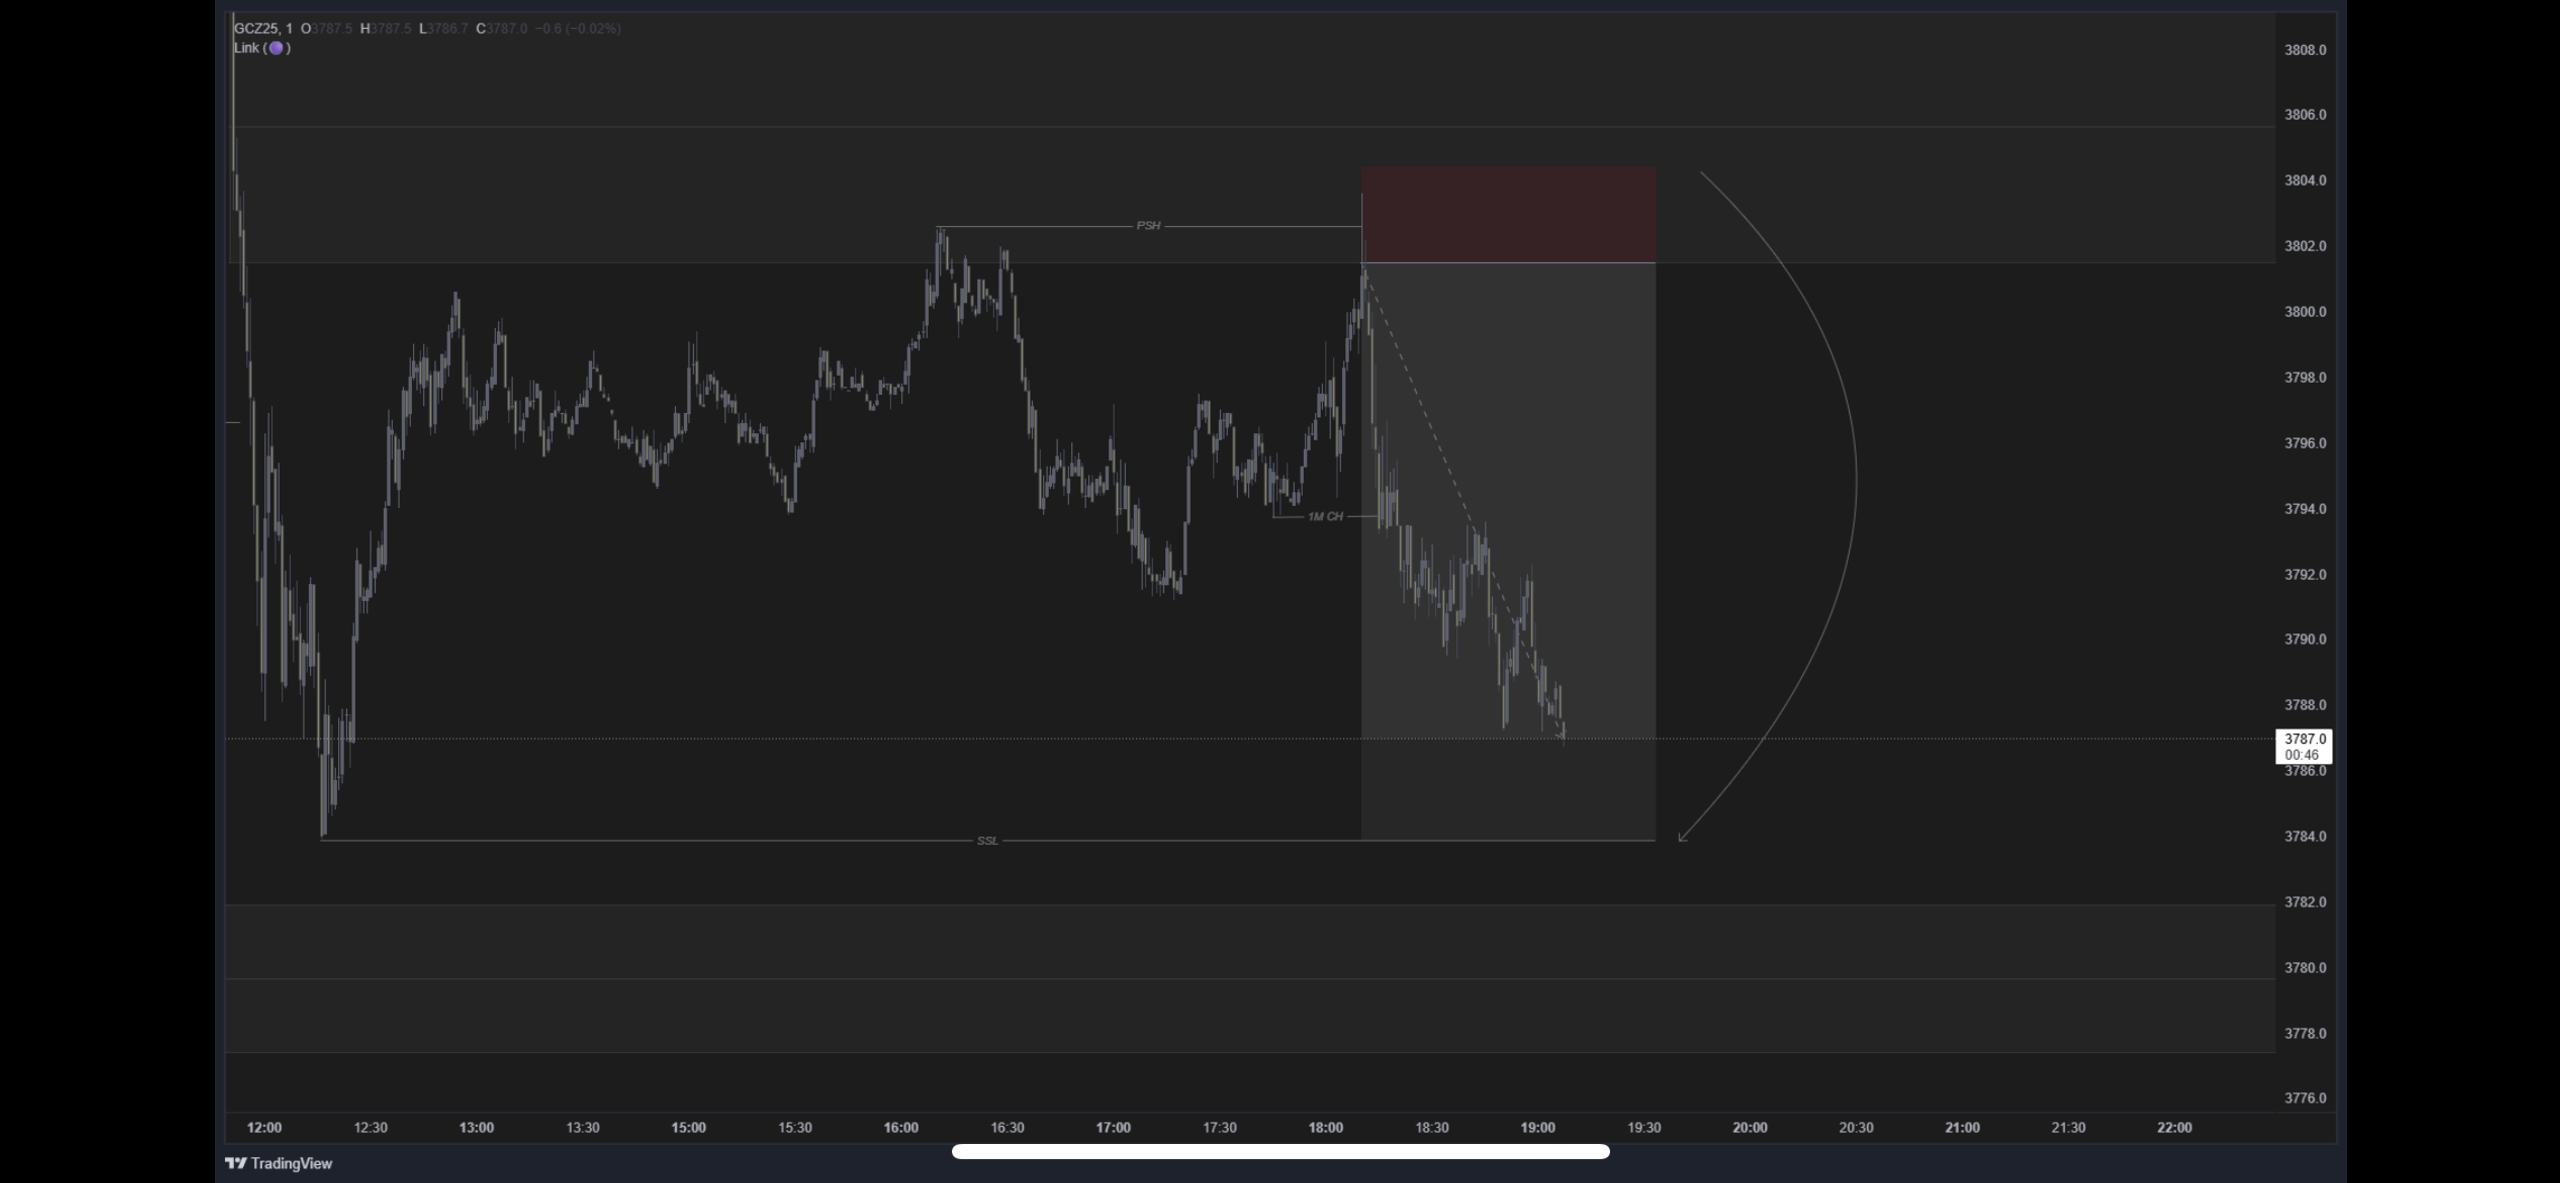This screenshot has height=1183, width=2560.
Task: Click the 18:00 time axis label
Action: [1326, 1128]
